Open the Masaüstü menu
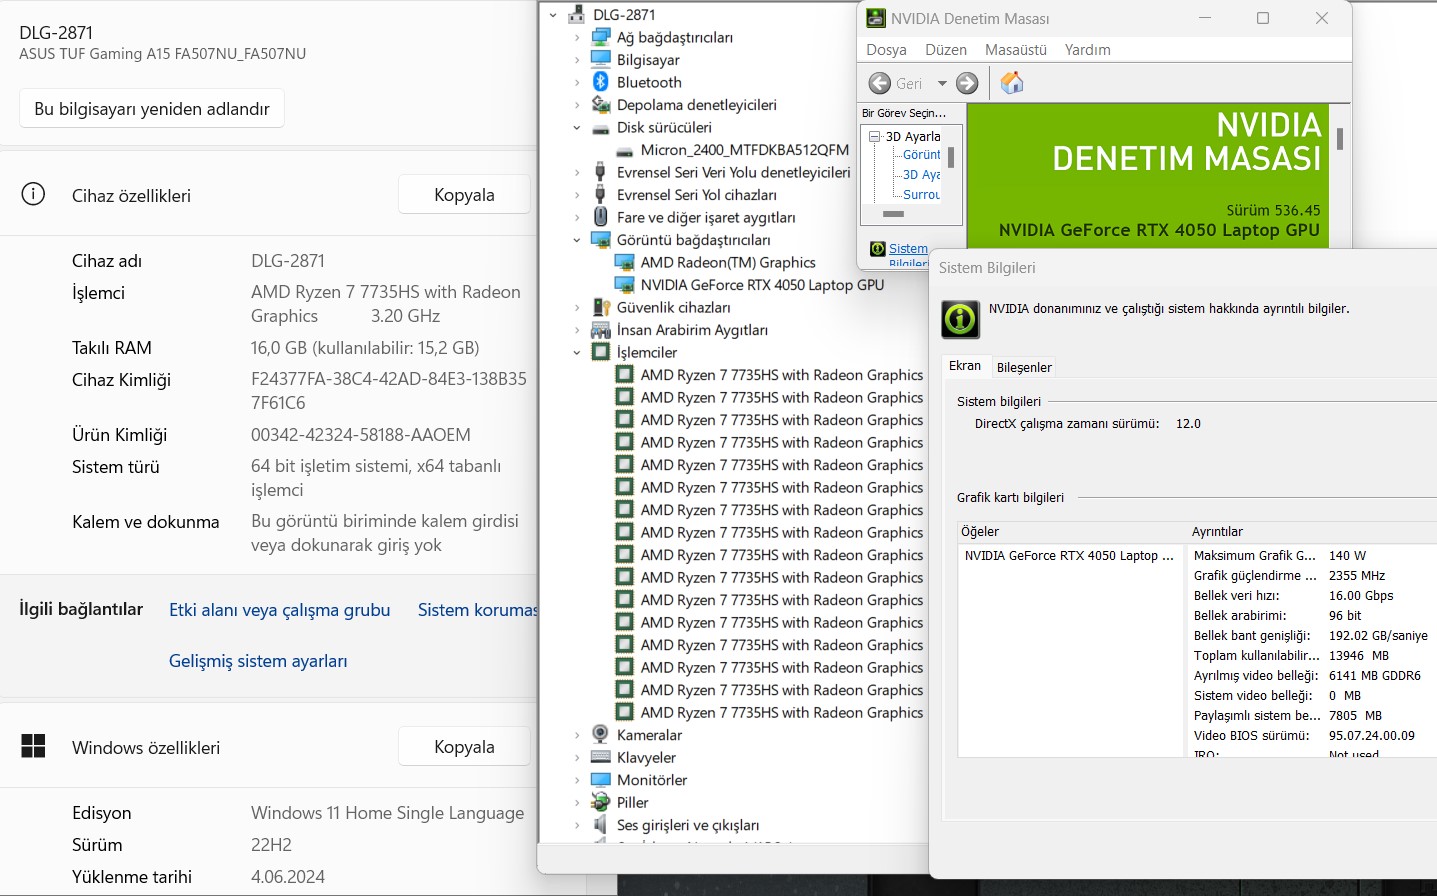 pyautogui.click(x=1016, y=49)
